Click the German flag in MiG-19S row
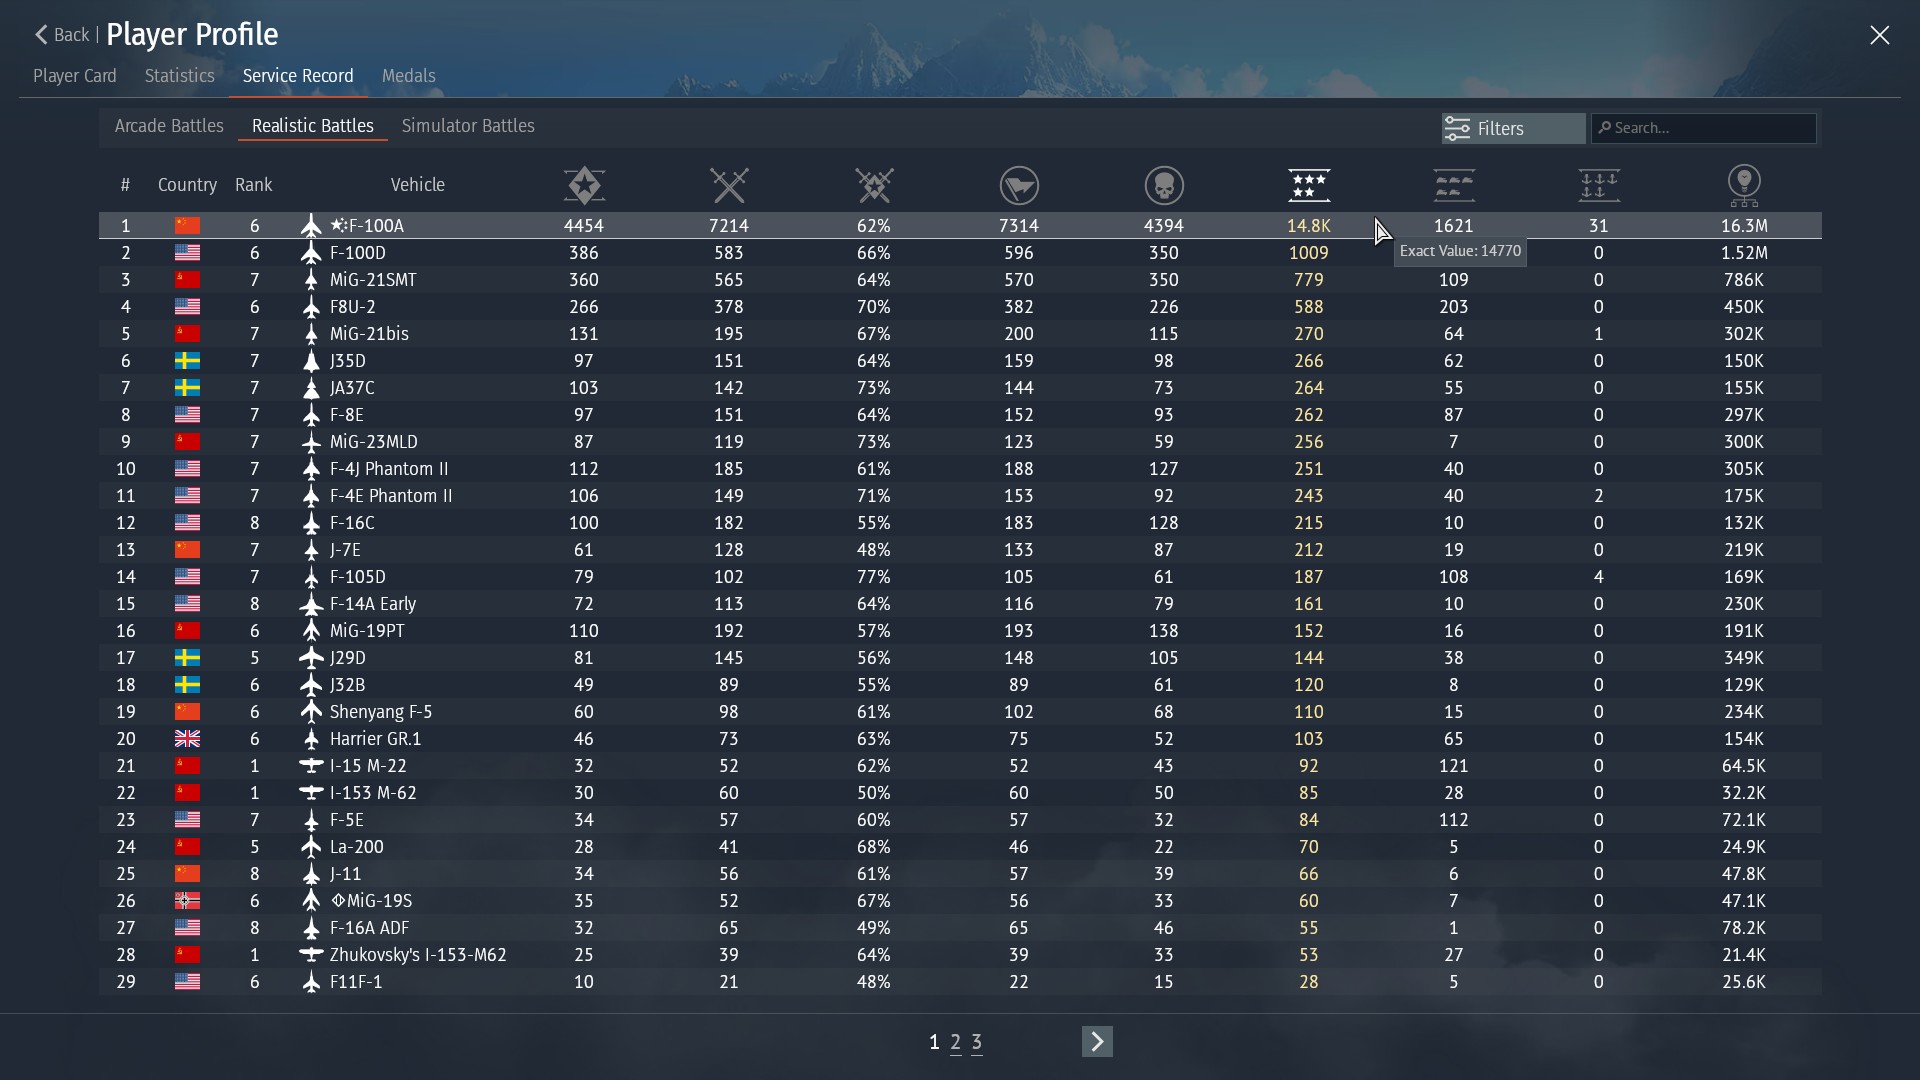Screen dimensions: 1920x1080 click(187, 901)
